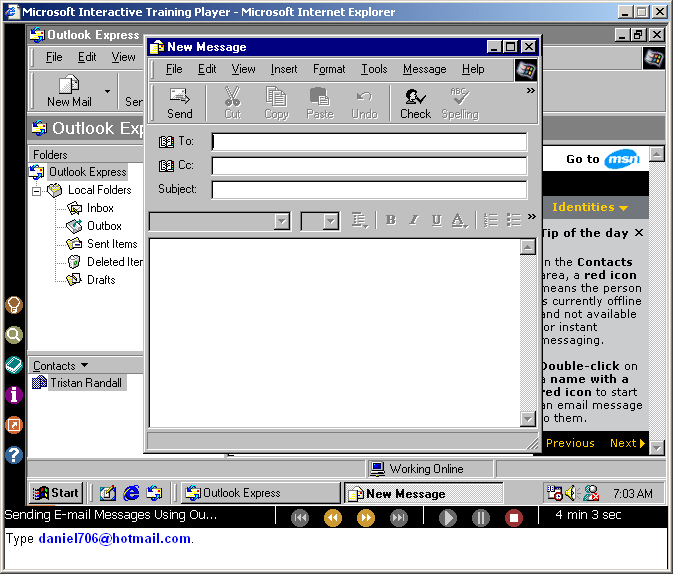This screenshot has height=574, width=673.
Task: Toggle numbered list formatting
Action: (491, 220)
